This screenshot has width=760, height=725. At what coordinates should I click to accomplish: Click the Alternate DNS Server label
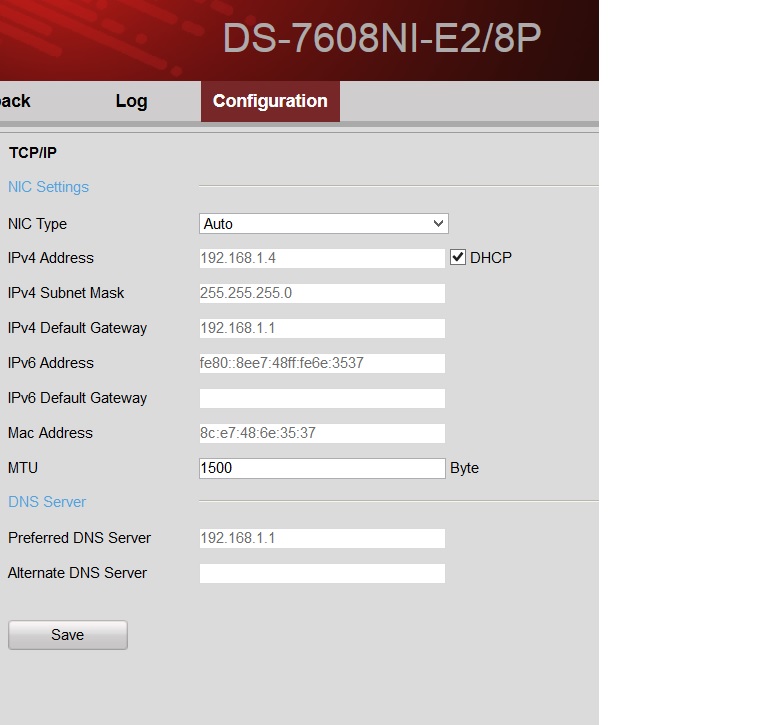[78, 573]
